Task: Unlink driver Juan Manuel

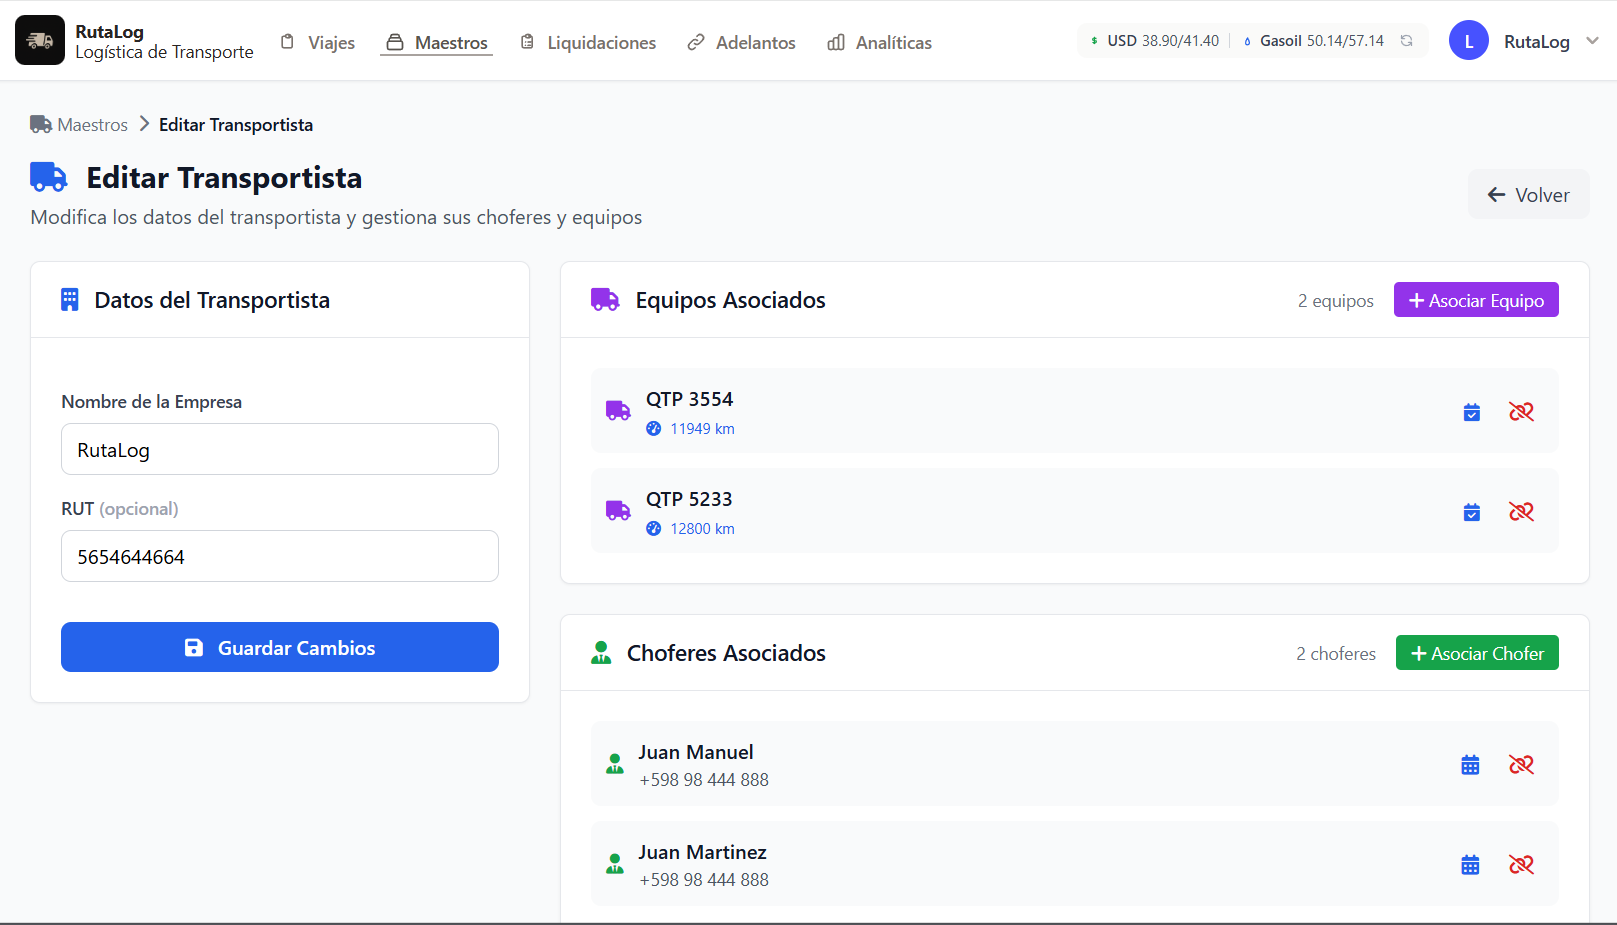Action: 1521,765
